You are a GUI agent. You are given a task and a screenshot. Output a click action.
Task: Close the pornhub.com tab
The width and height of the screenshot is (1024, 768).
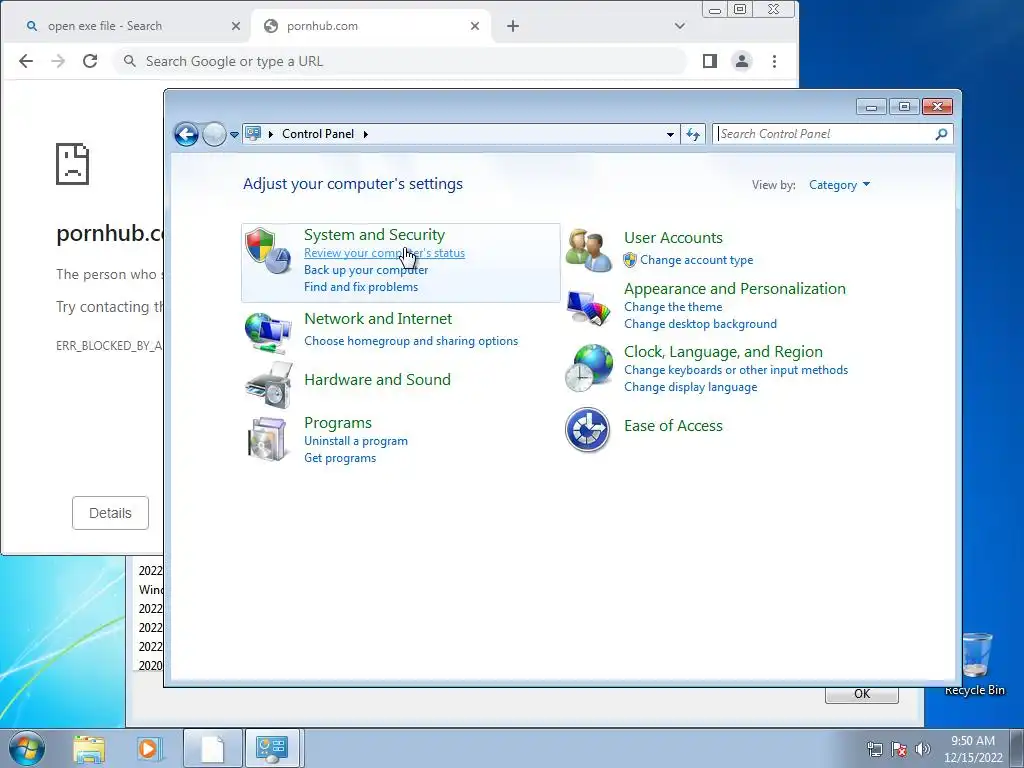[x=475, y=26]
